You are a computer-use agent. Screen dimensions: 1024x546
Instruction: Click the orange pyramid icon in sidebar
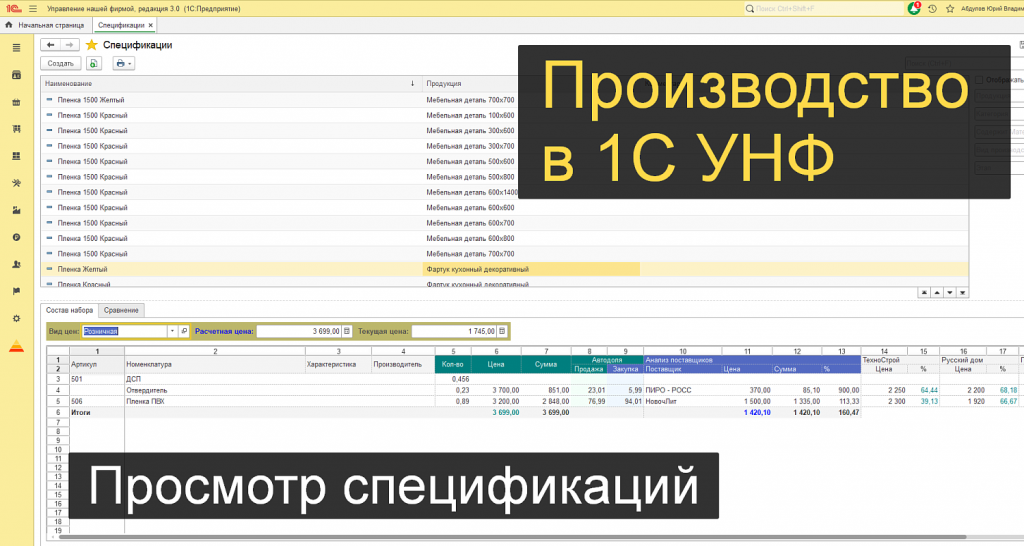click(16, 346)
